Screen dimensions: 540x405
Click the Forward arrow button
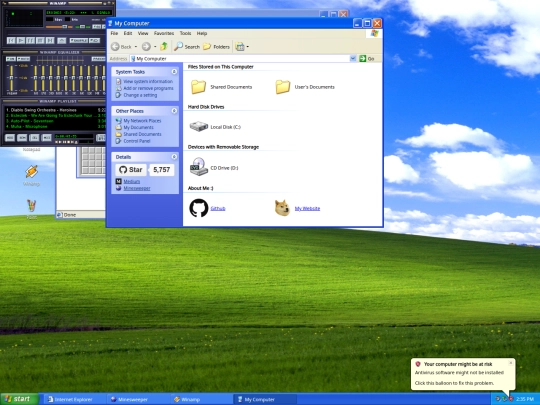tap(146, 46)
